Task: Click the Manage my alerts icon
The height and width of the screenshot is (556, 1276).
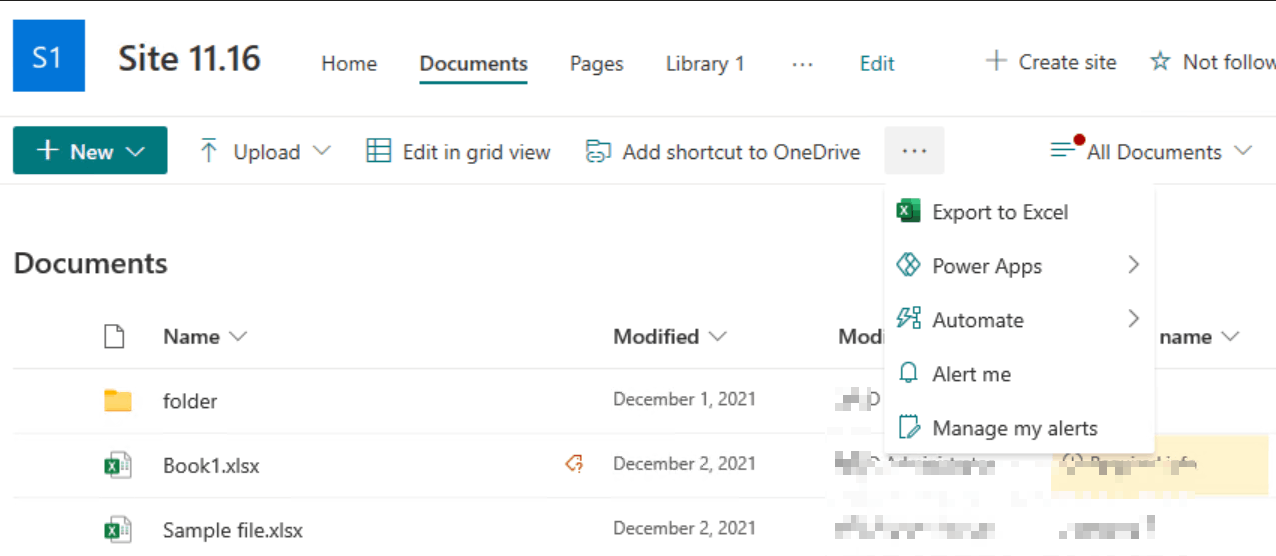Action: [x=908, y=427]
